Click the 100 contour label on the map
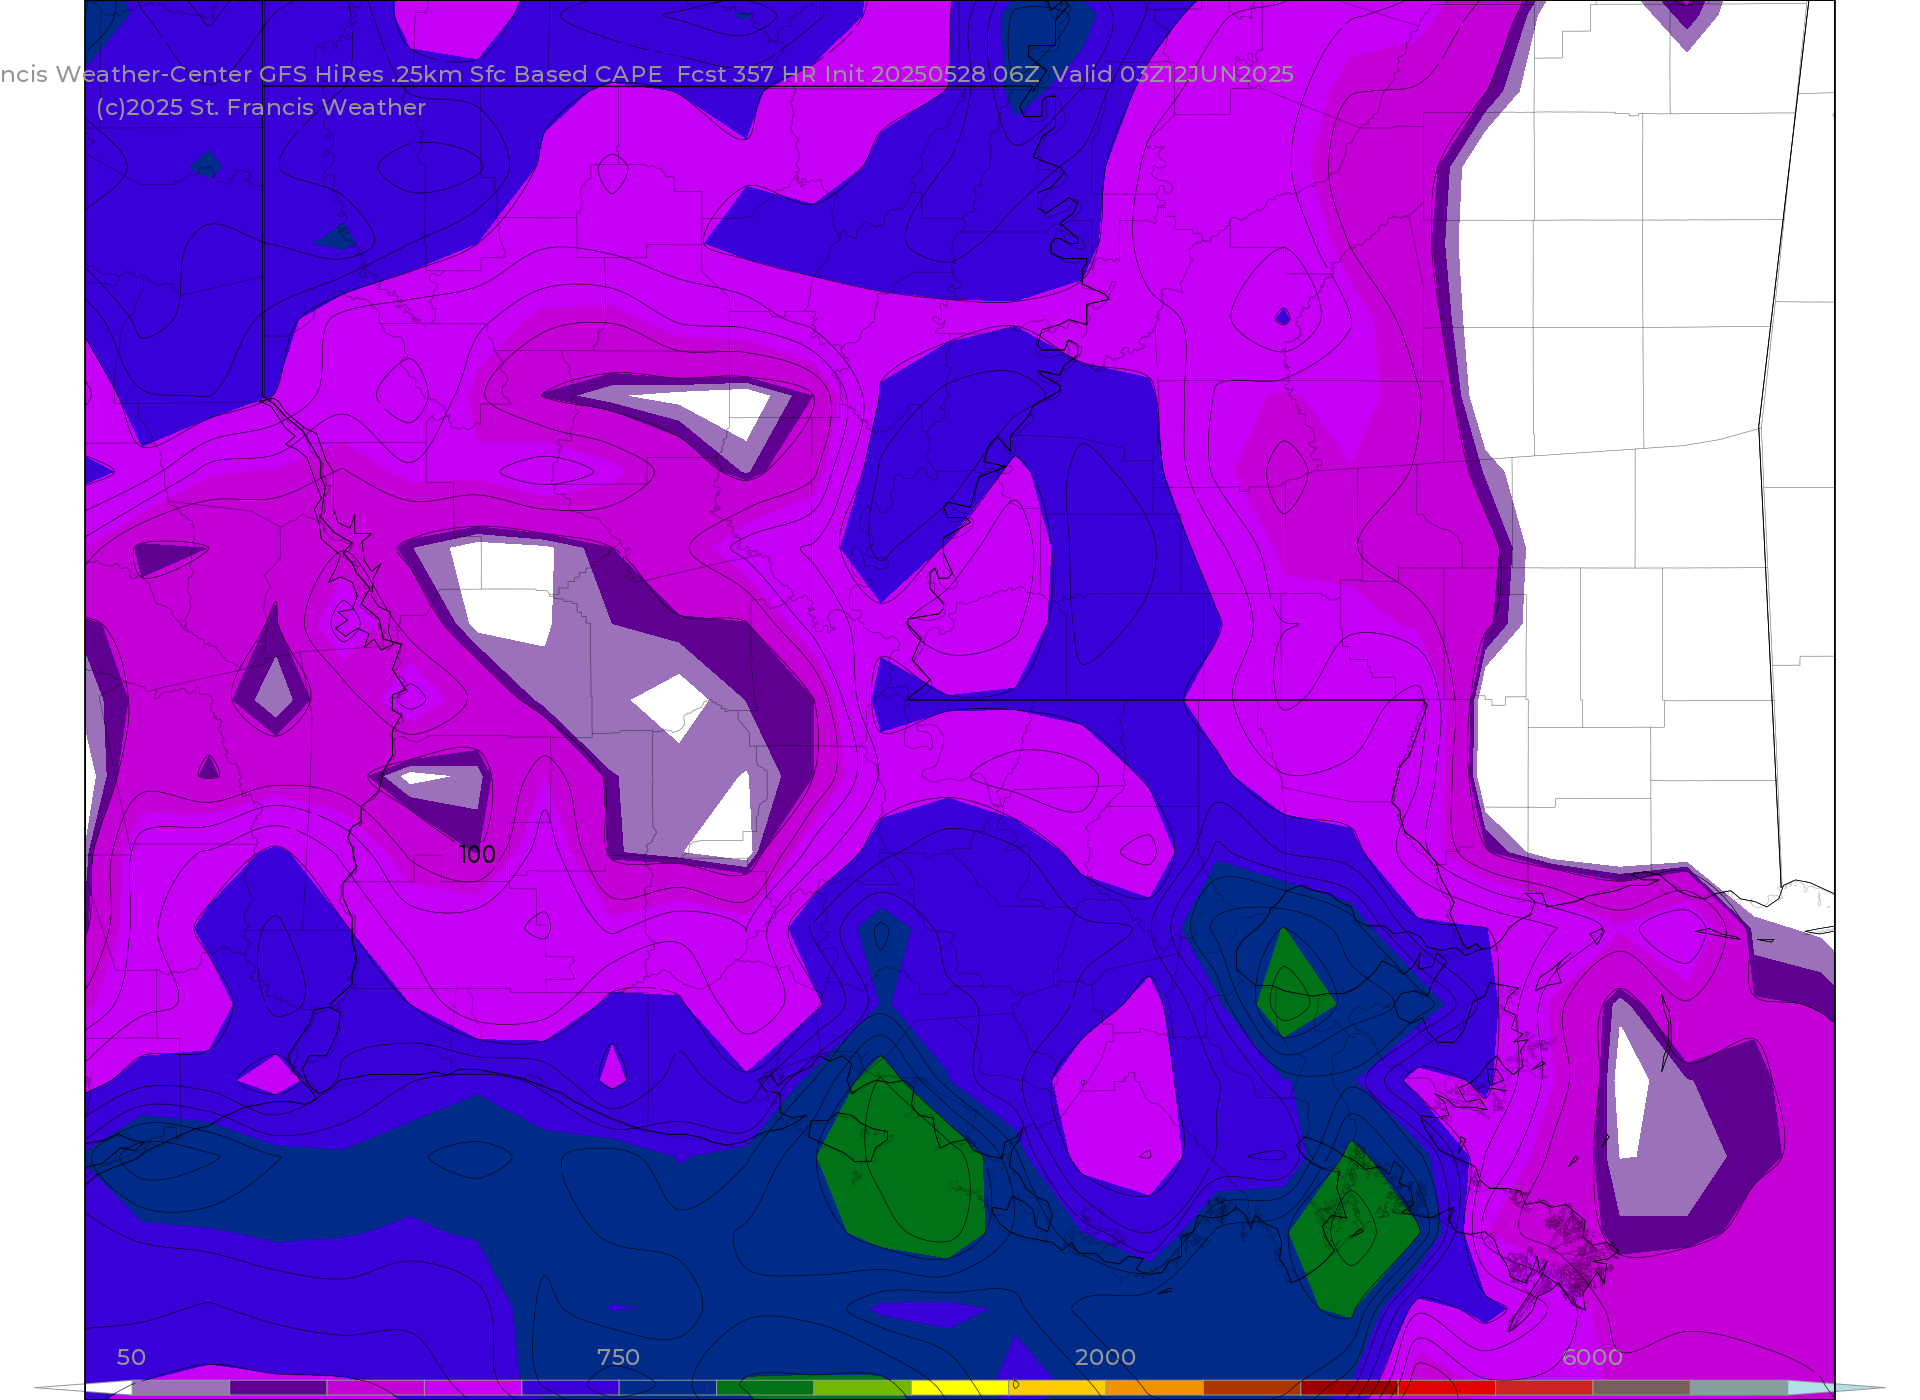The height and width of the screenshot is (1400, 1920). (x=477, y=854)
